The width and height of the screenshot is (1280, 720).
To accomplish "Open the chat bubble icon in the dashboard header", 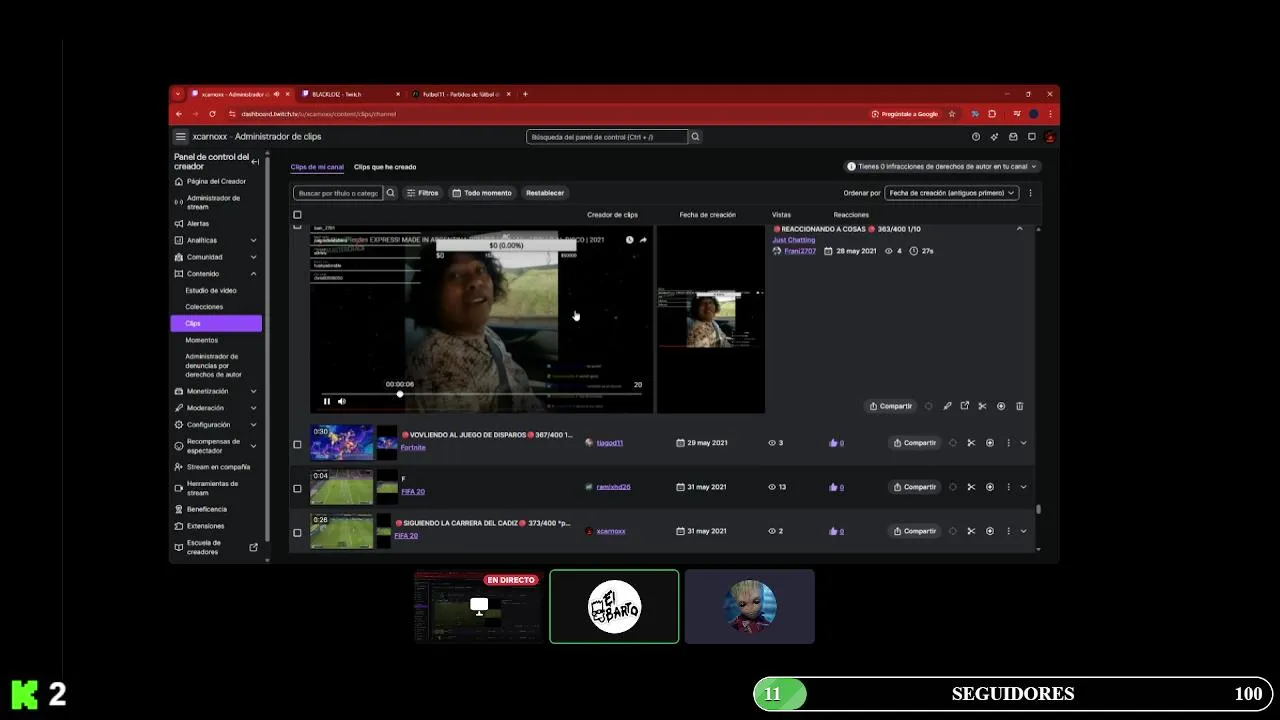I will [1031, 137].
